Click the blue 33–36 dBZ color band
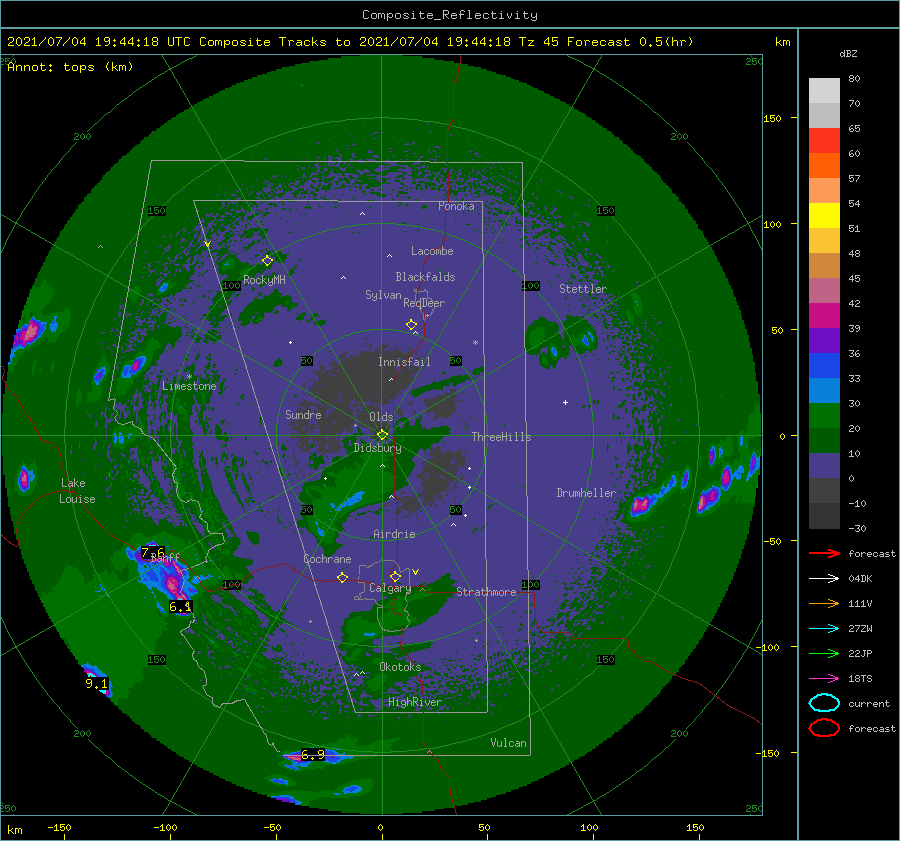900x841 pixels. 824,365
